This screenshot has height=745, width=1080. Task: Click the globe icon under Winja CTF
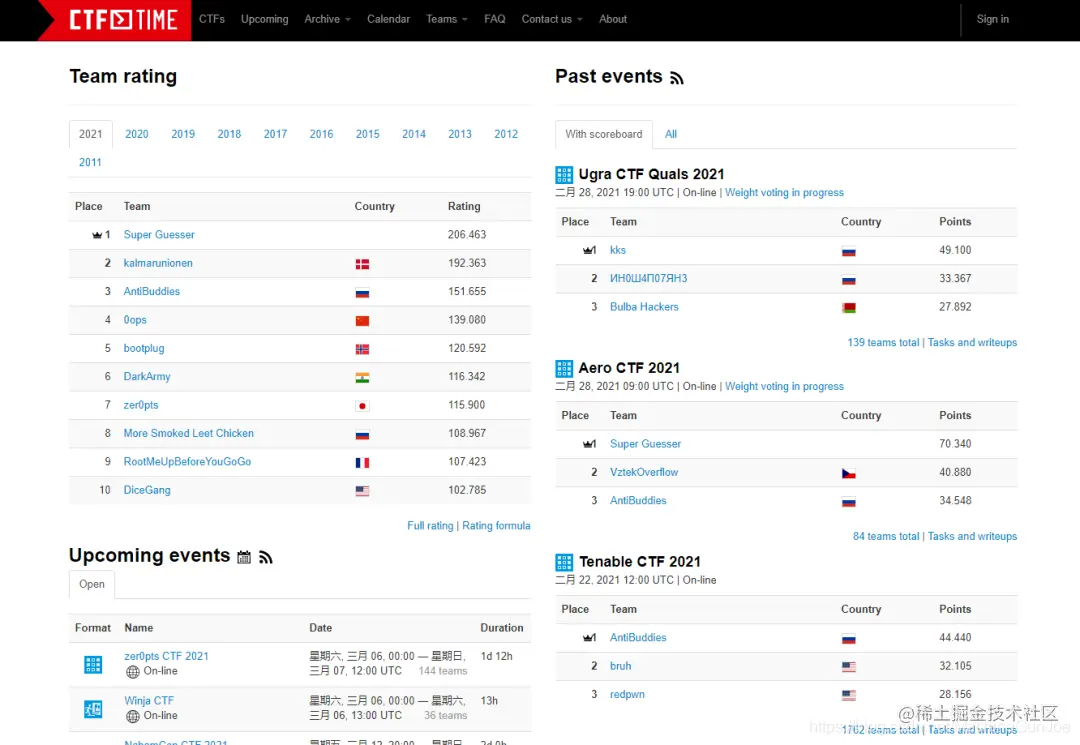[x=133, y=716]
